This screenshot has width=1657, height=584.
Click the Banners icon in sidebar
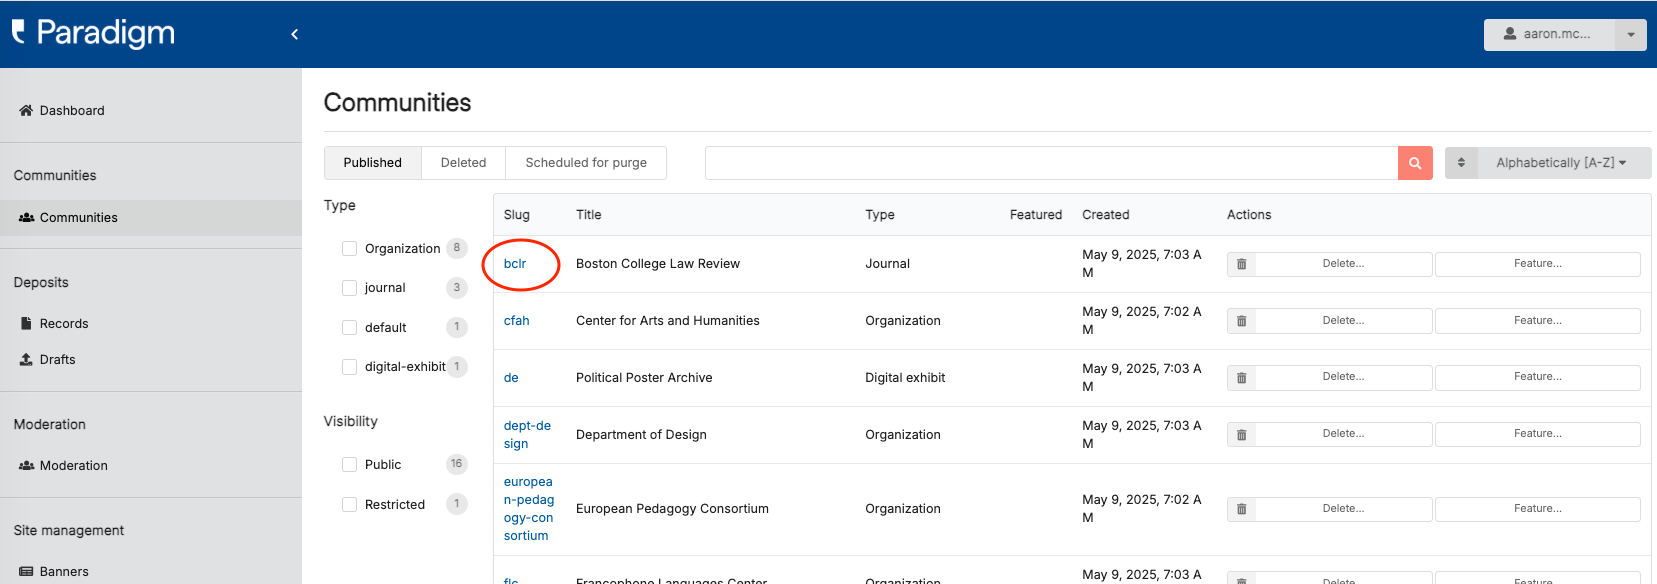tap(26, 572)
